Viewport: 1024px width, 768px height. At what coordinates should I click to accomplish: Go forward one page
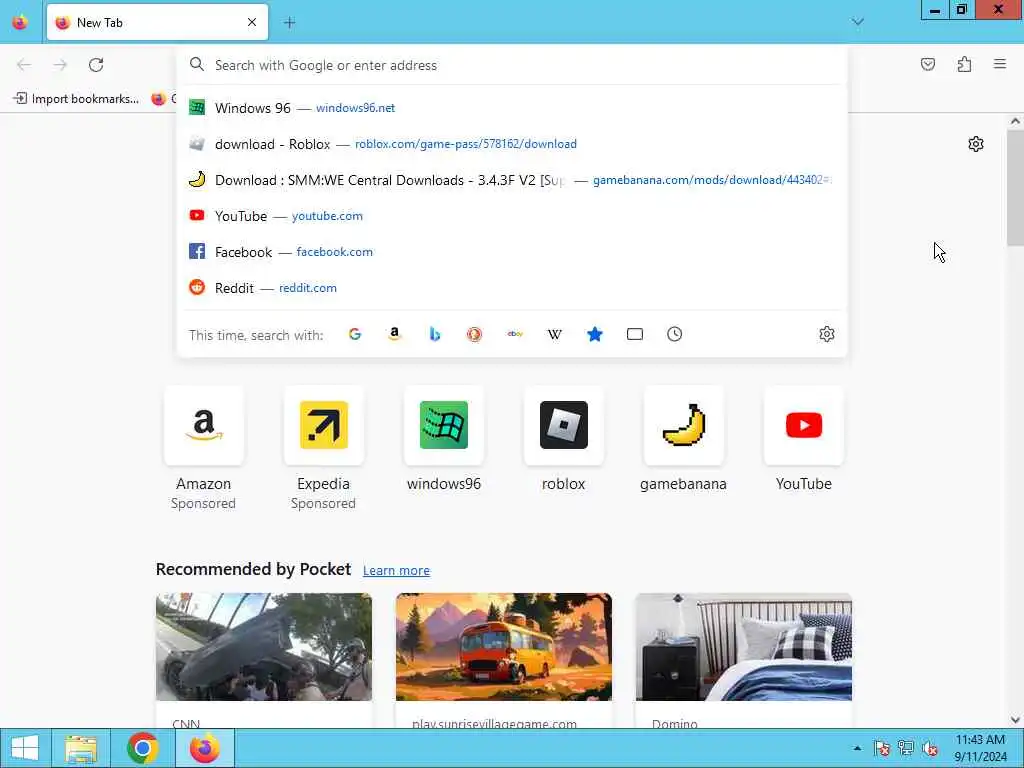[60, 65]
